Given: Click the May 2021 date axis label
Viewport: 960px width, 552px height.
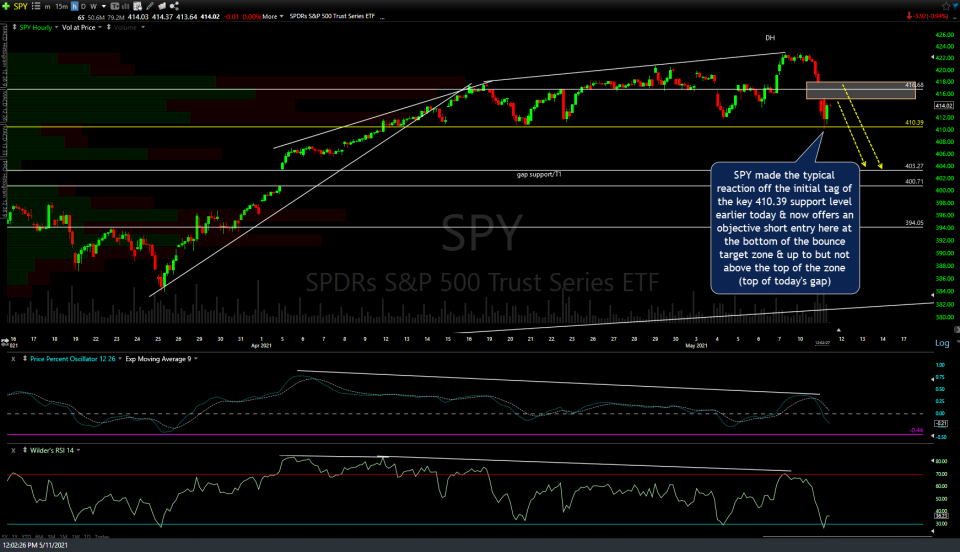Looking at the screenshot, I should coord(696,346).
